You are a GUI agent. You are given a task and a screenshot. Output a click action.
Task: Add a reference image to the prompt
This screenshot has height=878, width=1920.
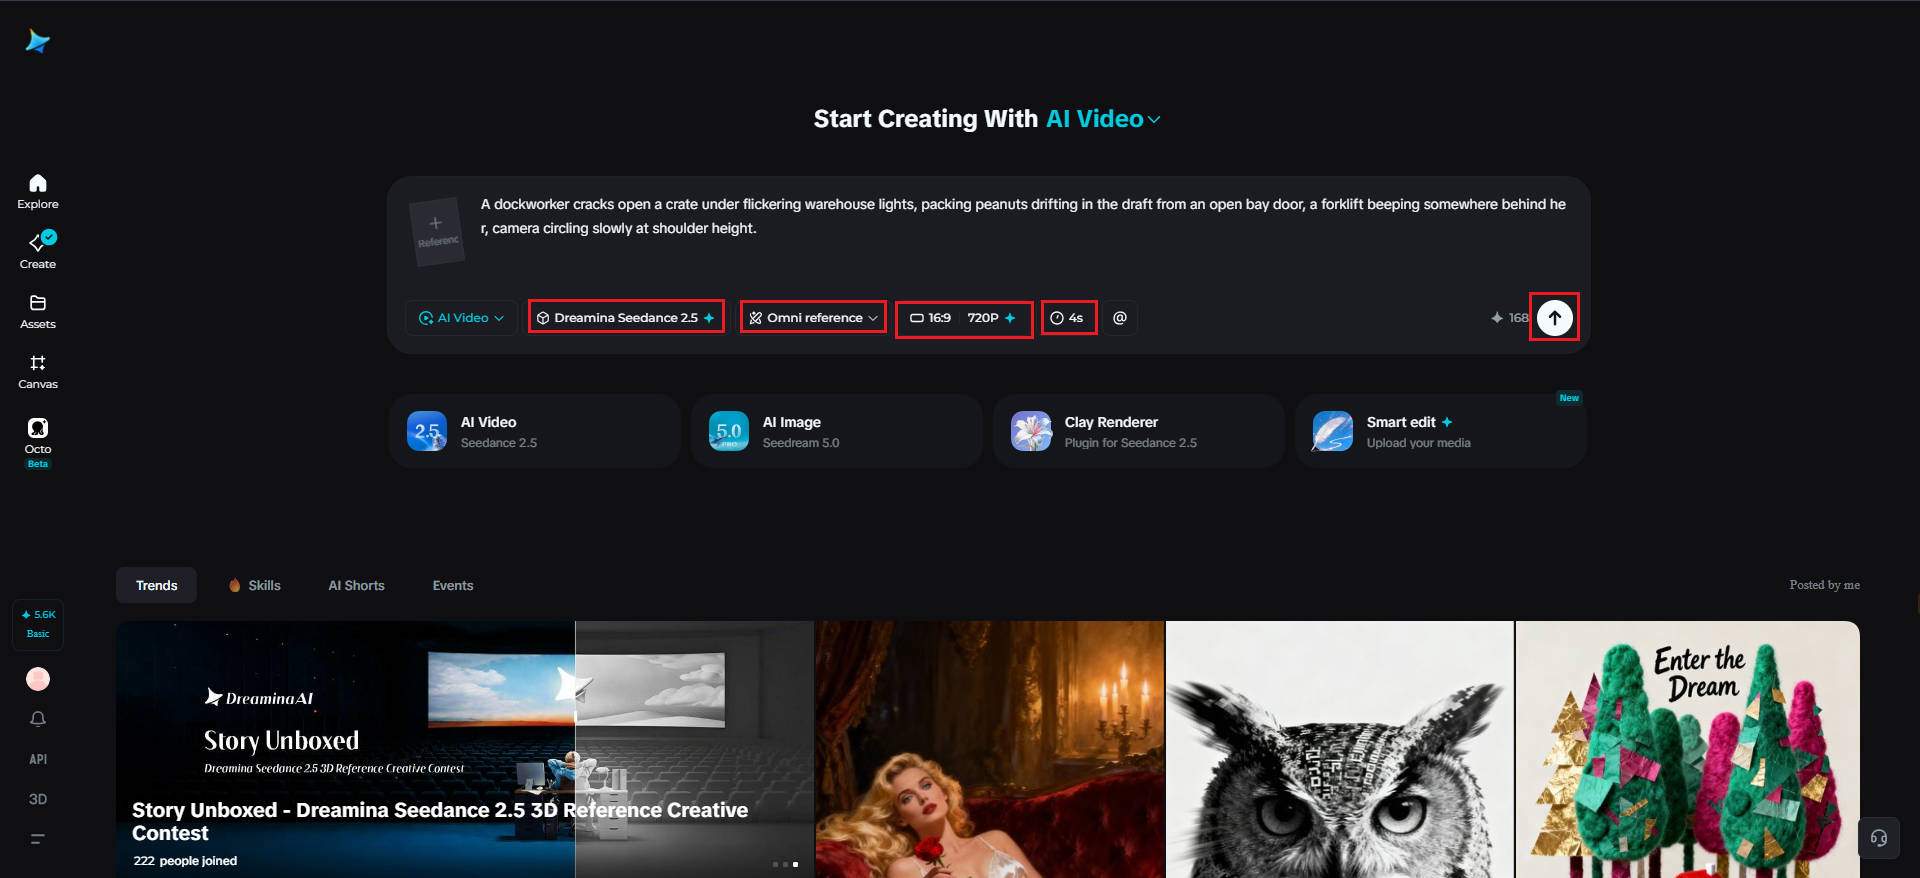[x=436, y=231]
